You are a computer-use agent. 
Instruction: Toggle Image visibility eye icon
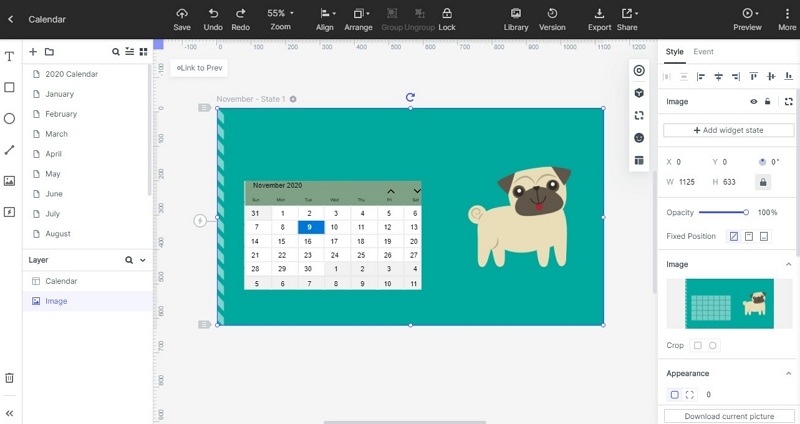[754, 102]
